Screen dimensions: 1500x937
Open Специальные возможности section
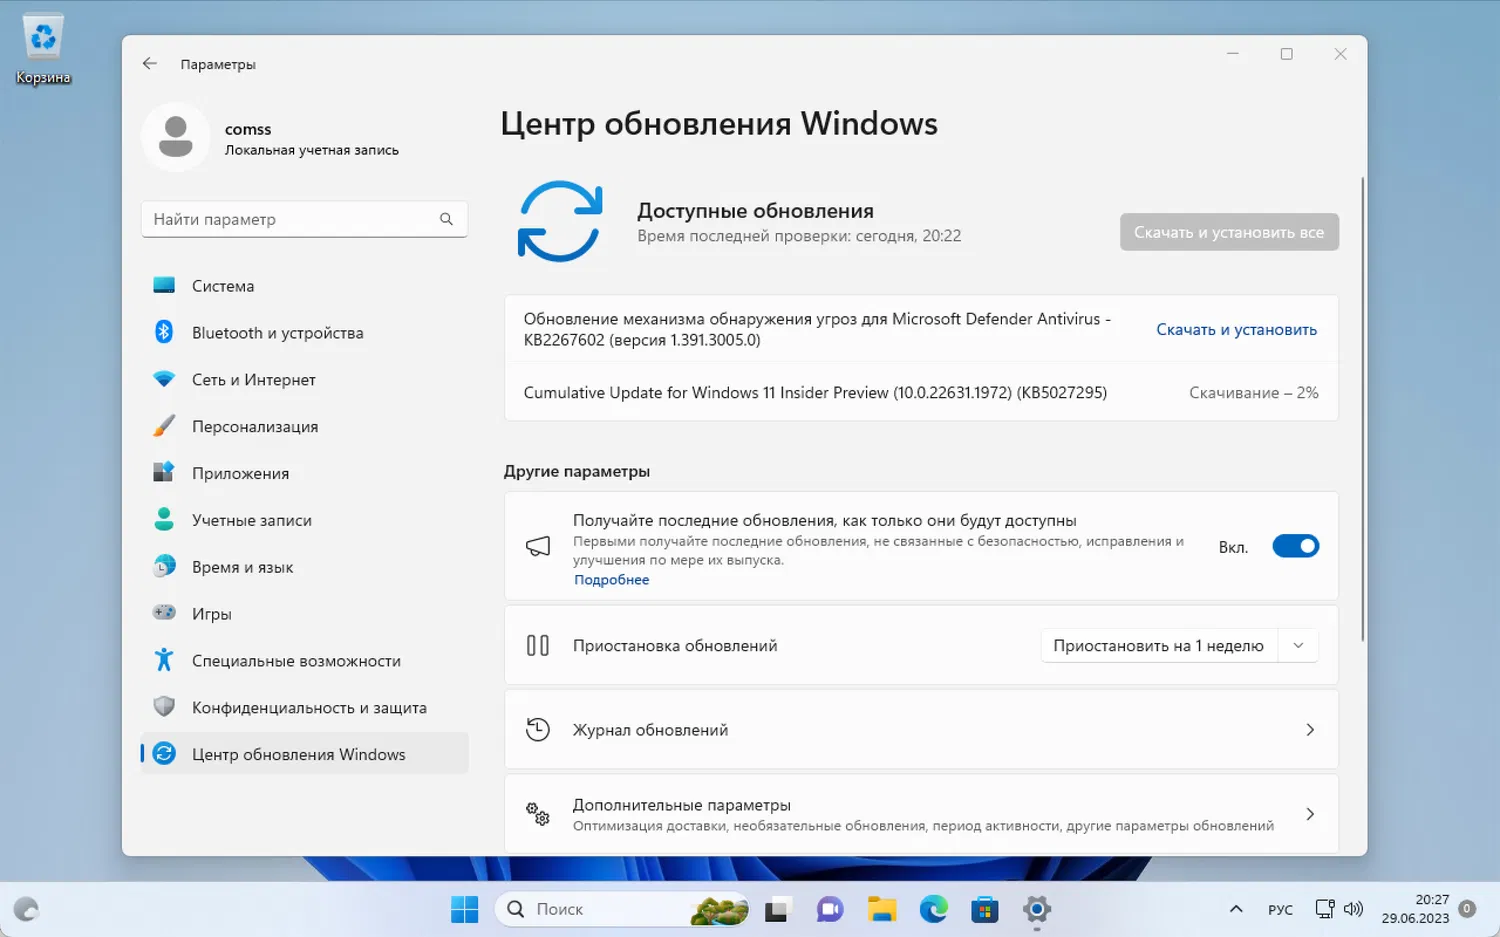tap(304, 661)
